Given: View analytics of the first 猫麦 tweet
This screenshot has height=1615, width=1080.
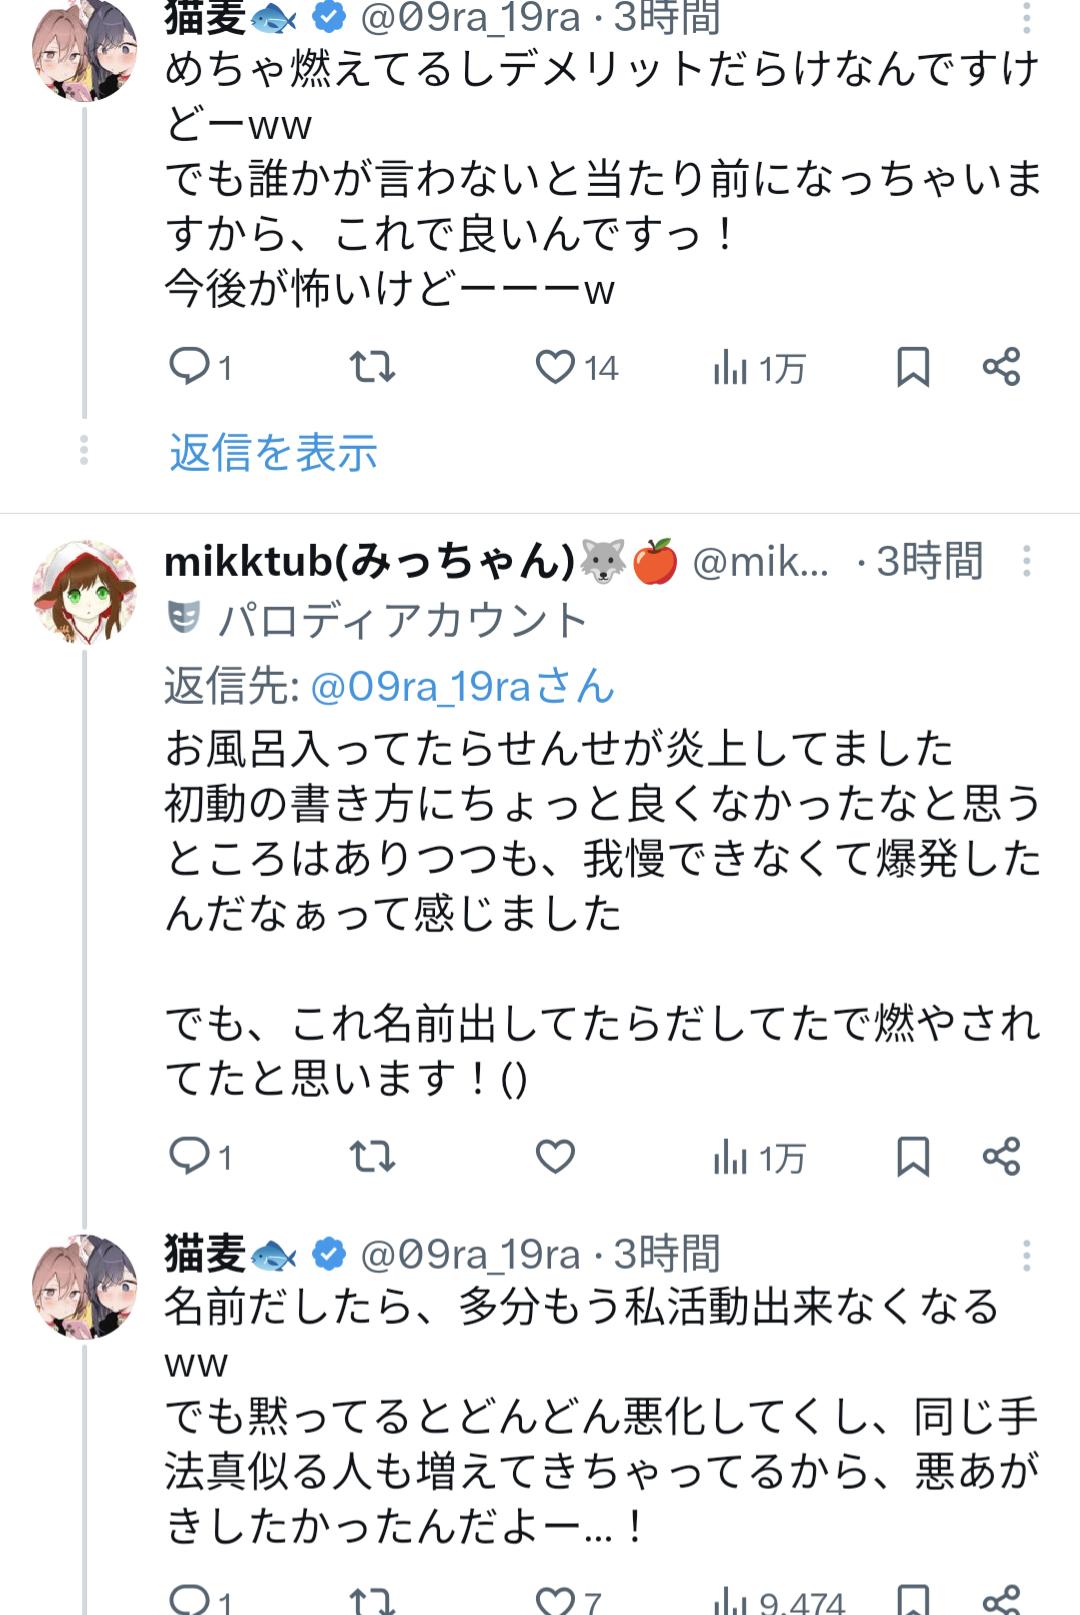Looking at the screenshot, I should [732, 368].
